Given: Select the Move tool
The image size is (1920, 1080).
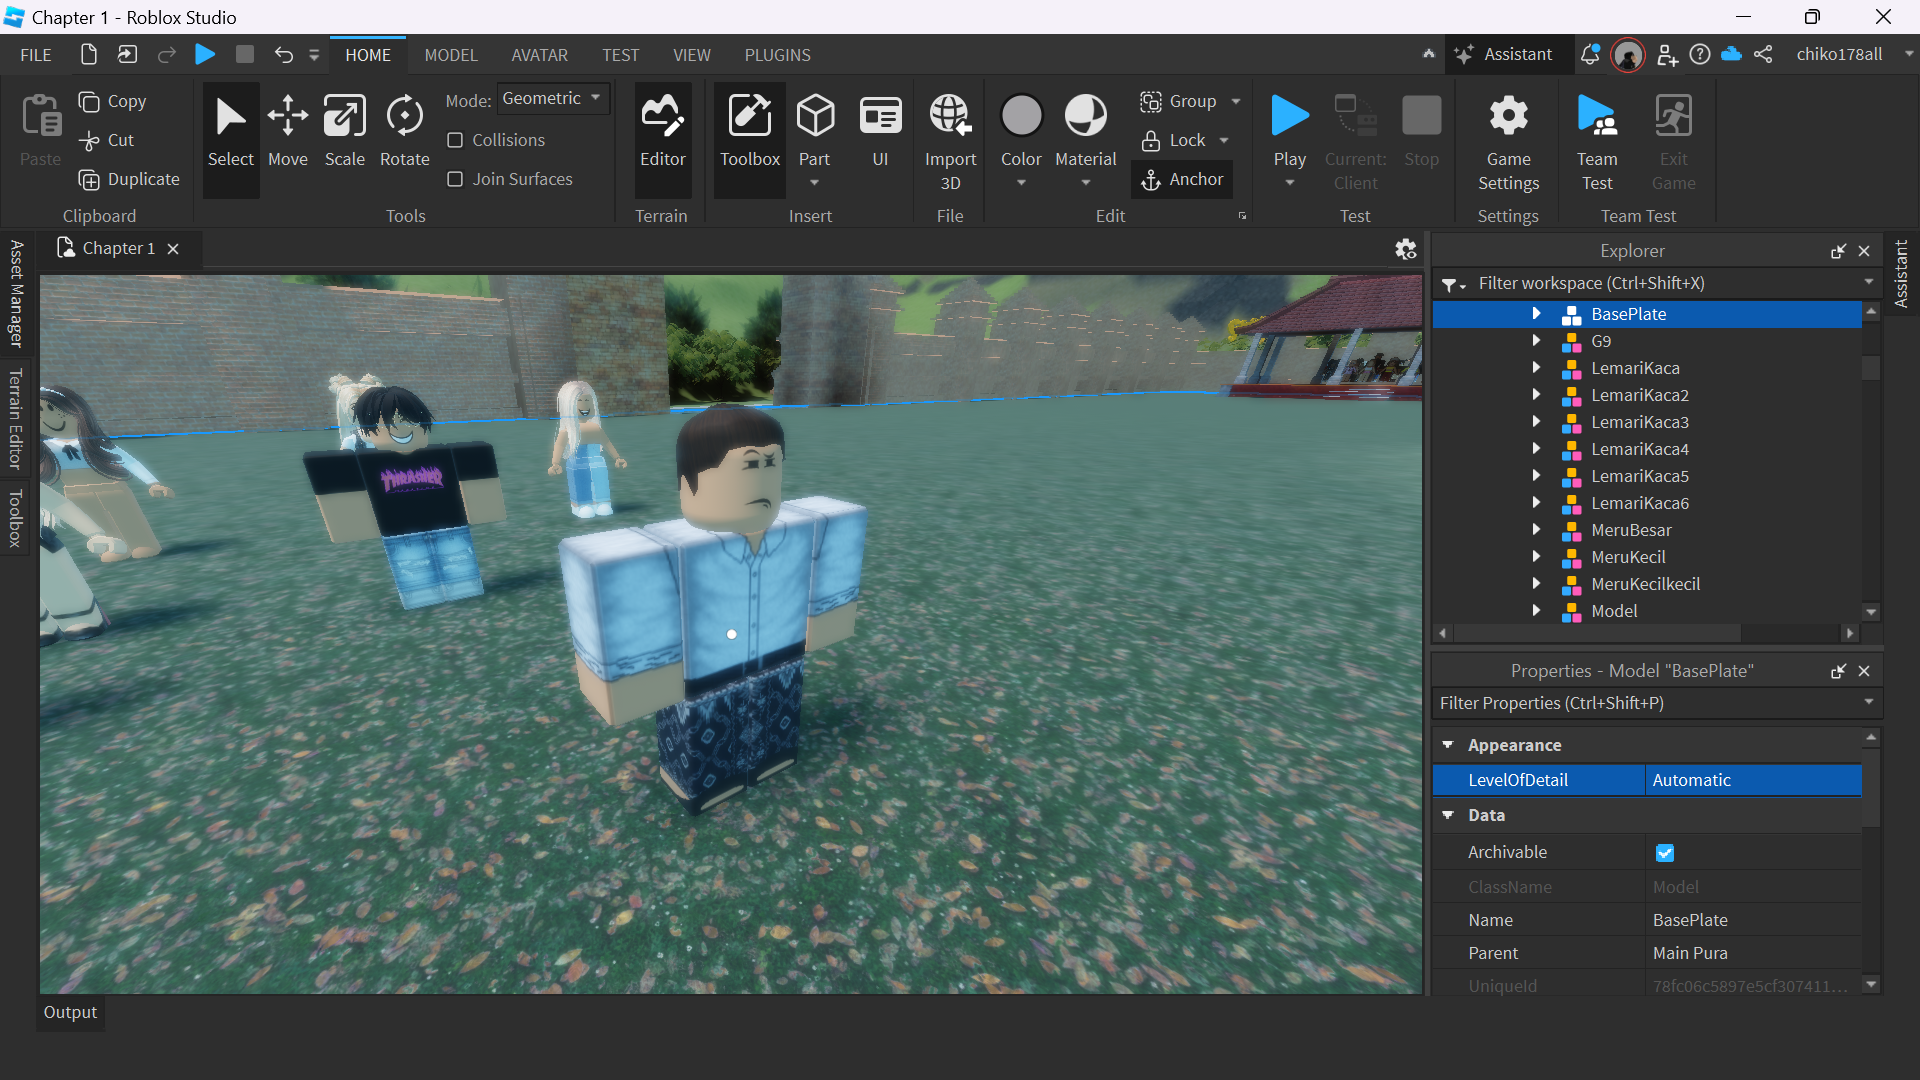Looking at the screenshot, I should pos(288,131).
